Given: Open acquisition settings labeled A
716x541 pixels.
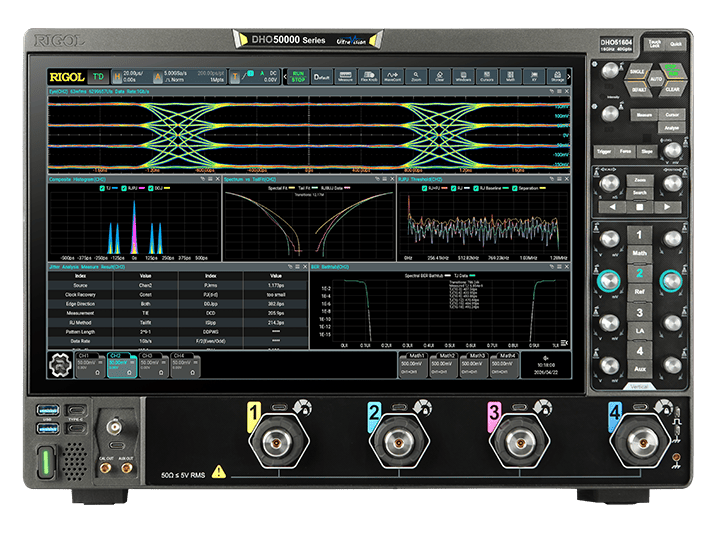Looking at the screenshot, I should [x=158, y=77].
